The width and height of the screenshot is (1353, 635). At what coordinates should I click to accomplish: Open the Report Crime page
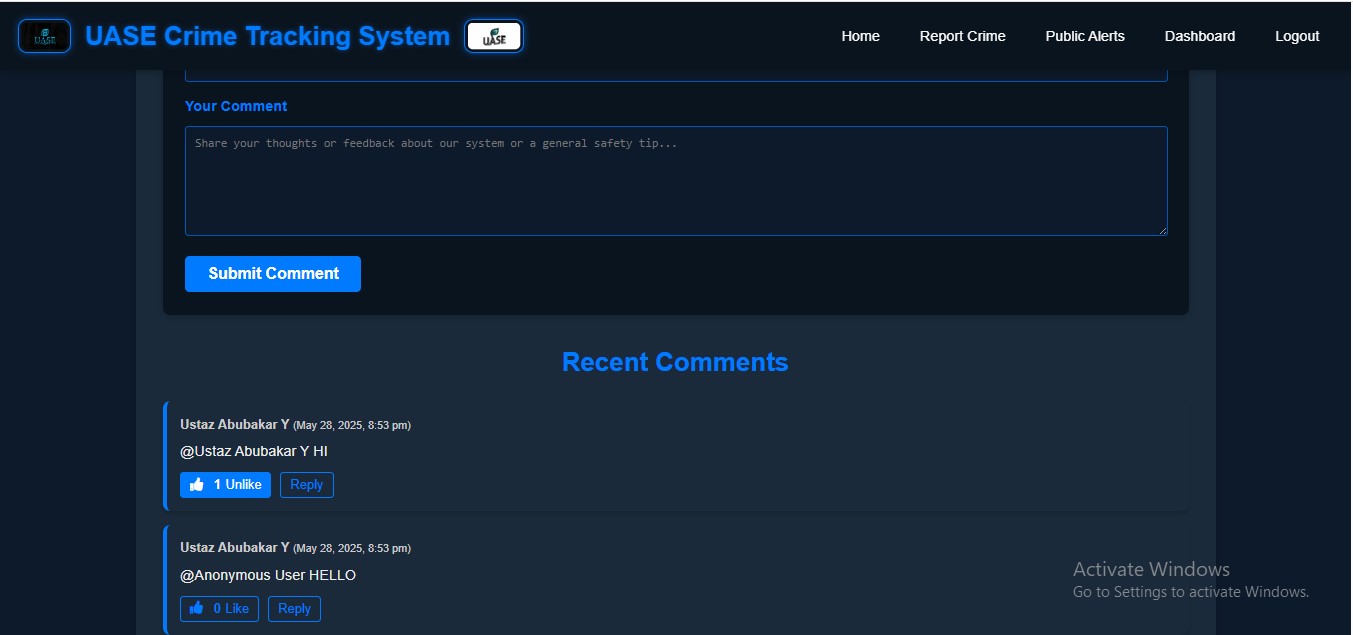(x=962, y=36)
